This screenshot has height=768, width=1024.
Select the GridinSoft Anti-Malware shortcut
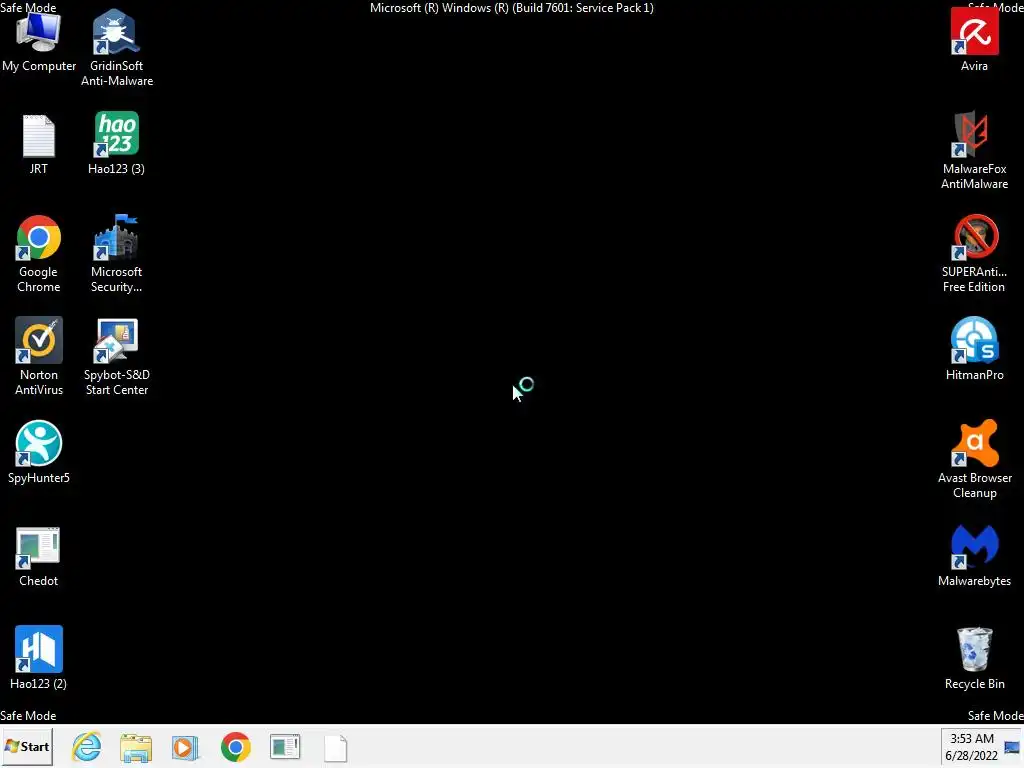click(x=116, y=48)
